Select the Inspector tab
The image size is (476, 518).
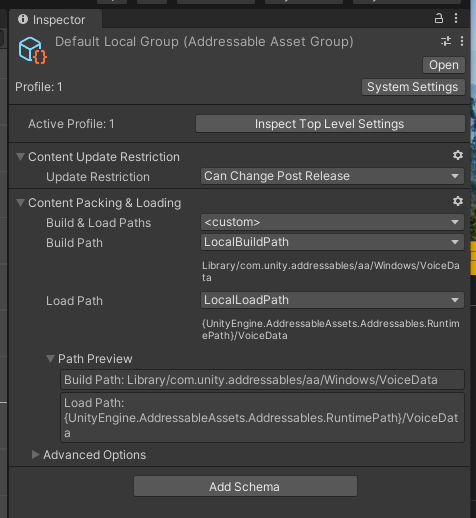[55, 19]
